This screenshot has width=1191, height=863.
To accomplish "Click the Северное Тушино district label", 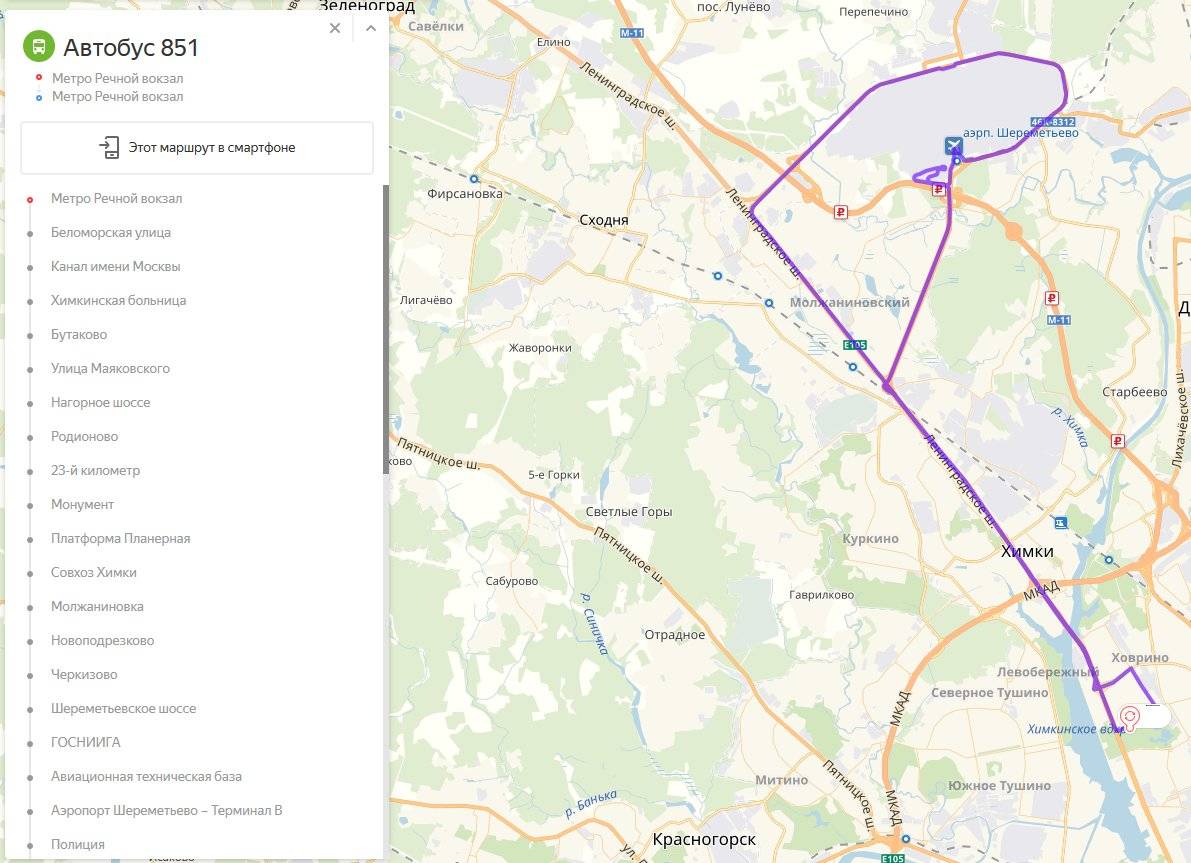I will click(990, 693).
